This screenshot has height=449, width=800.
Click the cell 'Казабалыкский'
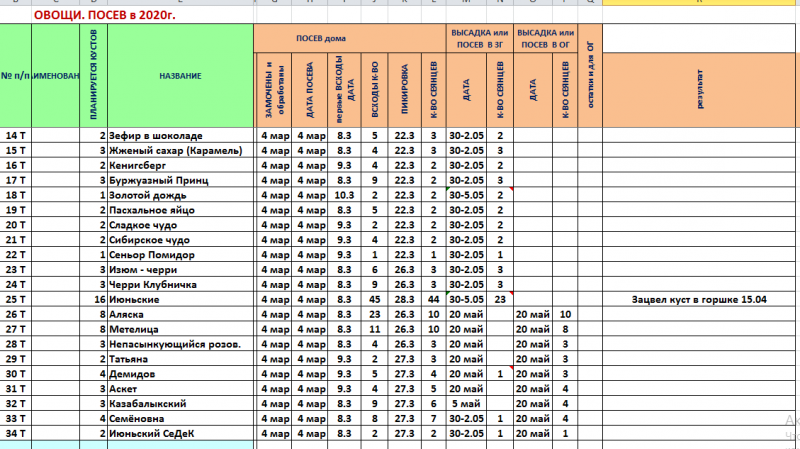(x=180, y=404)
